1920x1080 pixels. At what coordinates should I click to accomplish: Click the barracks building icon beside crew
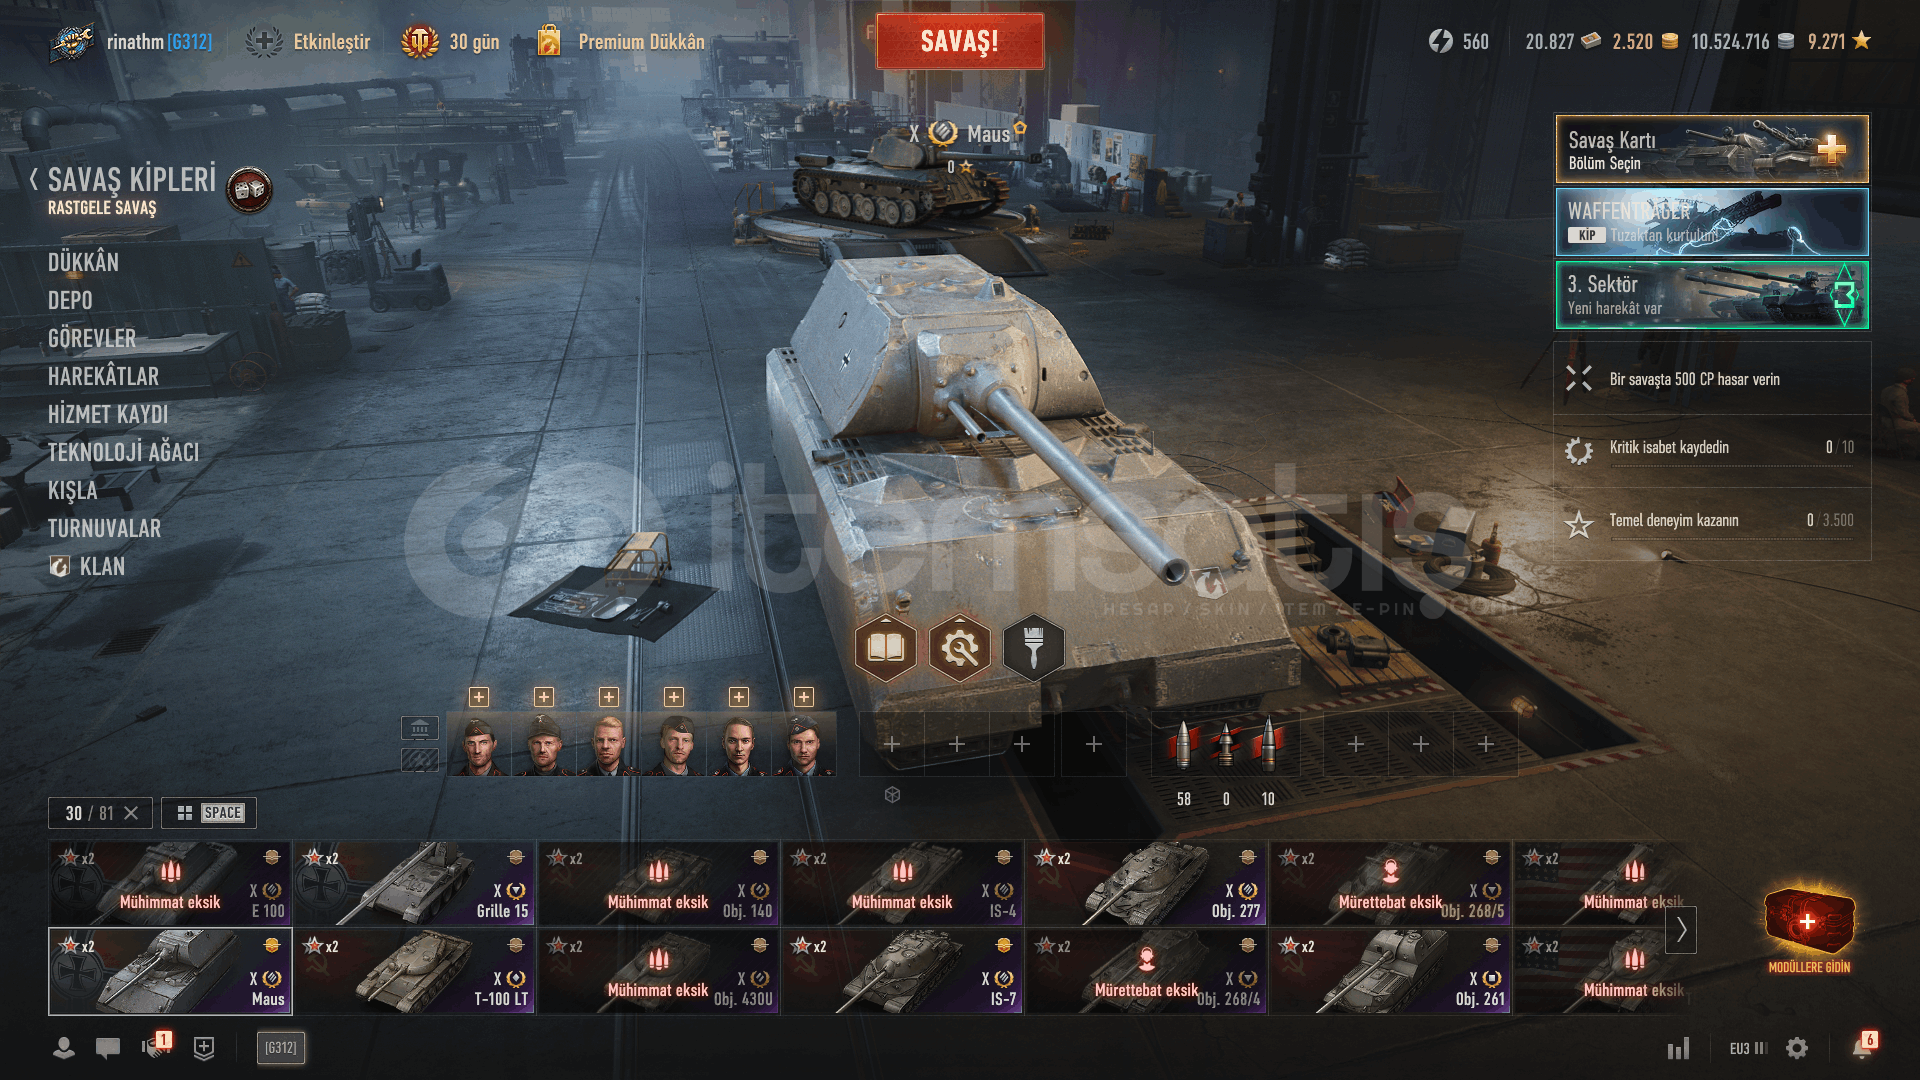(x=420, y=727)
